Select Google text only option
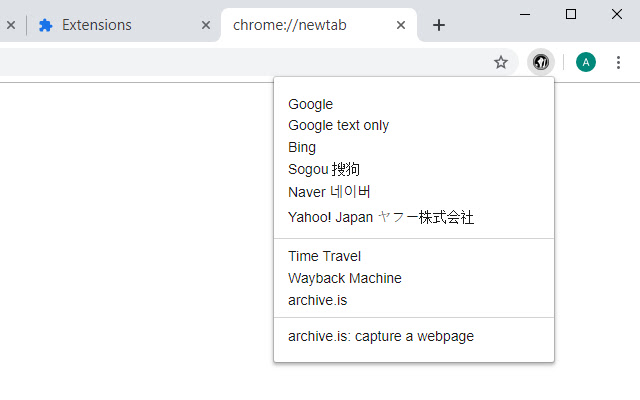 338,125
